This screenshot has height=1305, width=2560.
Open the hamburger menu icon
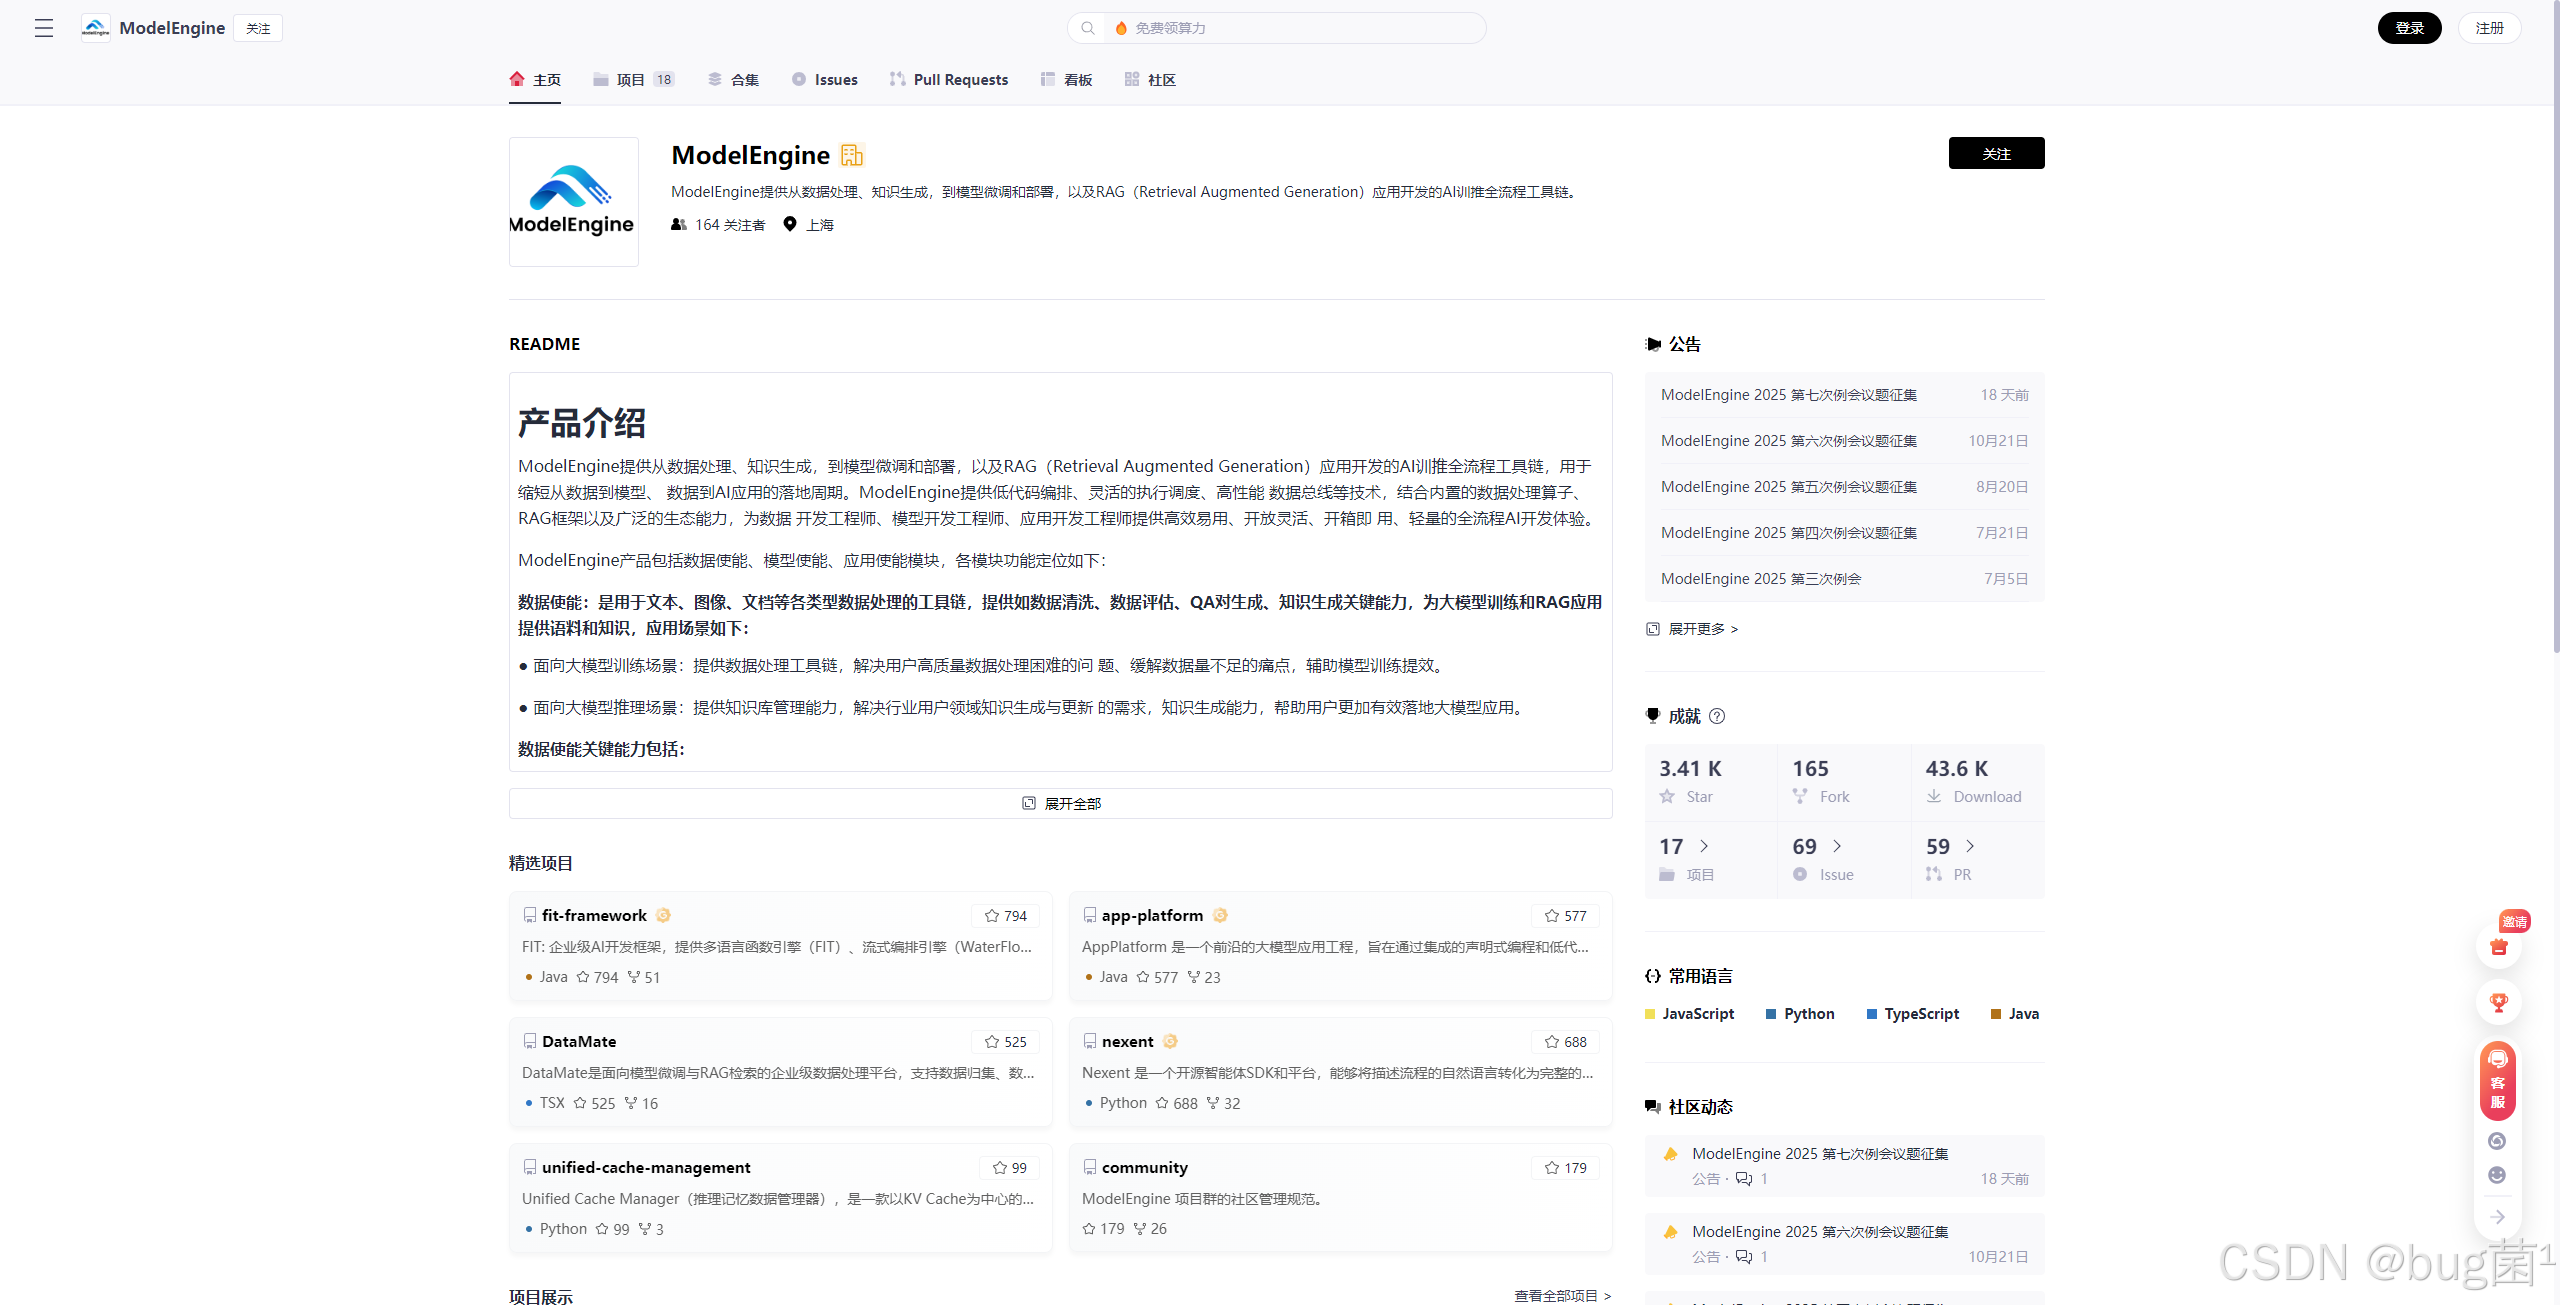(x=43, y=28)
